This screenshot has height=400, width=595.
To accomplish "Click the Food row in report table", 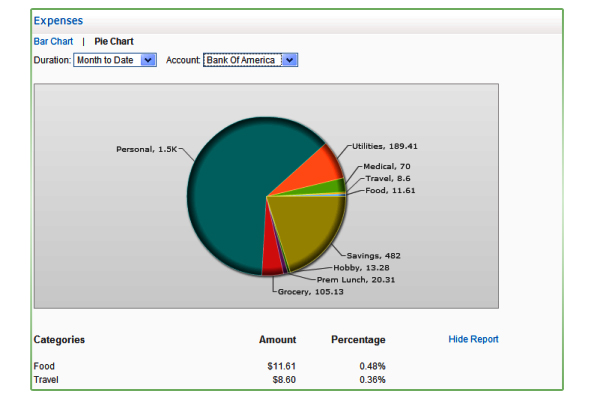I will (x=209, y=366).
